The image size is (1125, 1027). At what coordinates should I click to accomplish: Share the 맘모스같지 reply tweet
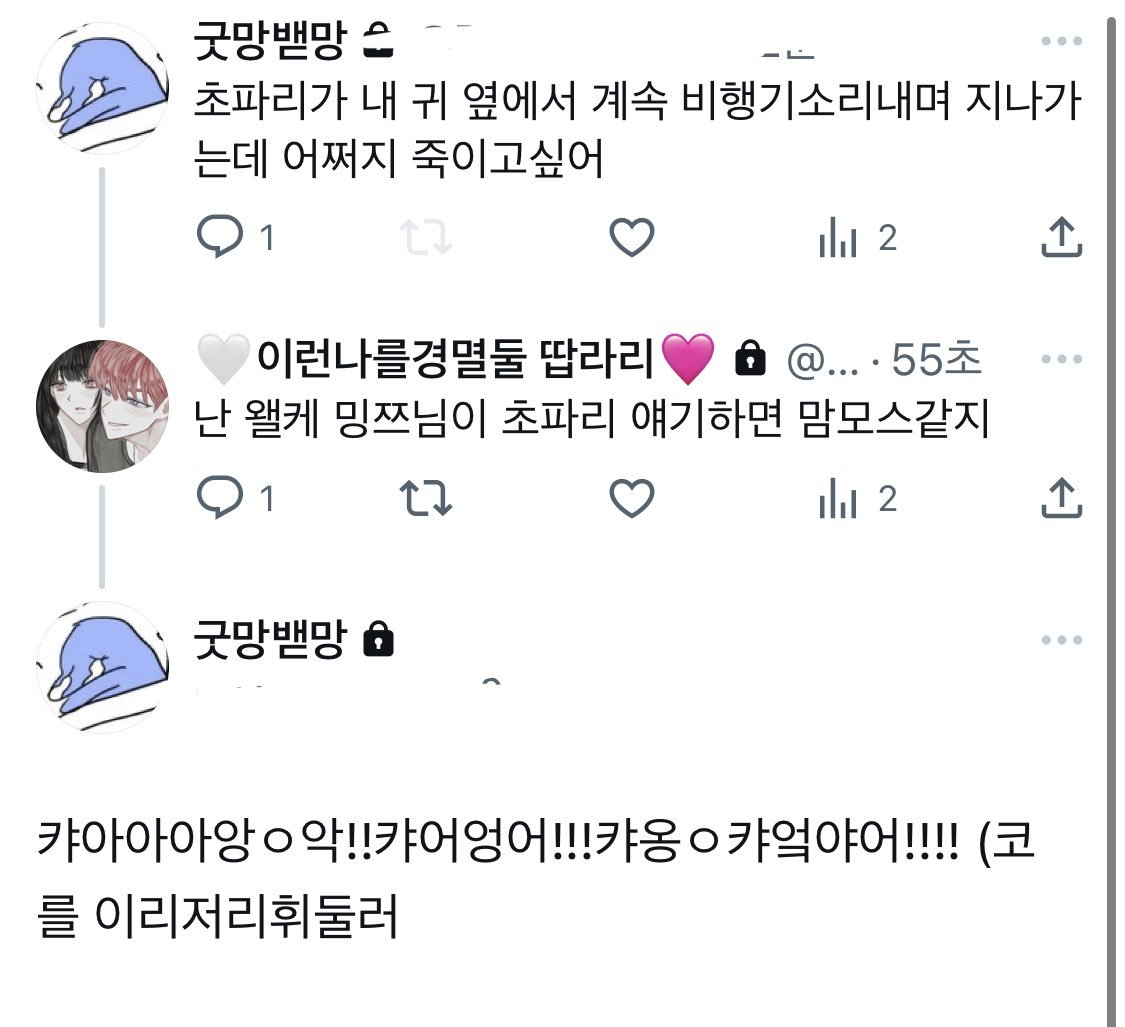[x=1061, y=498]
